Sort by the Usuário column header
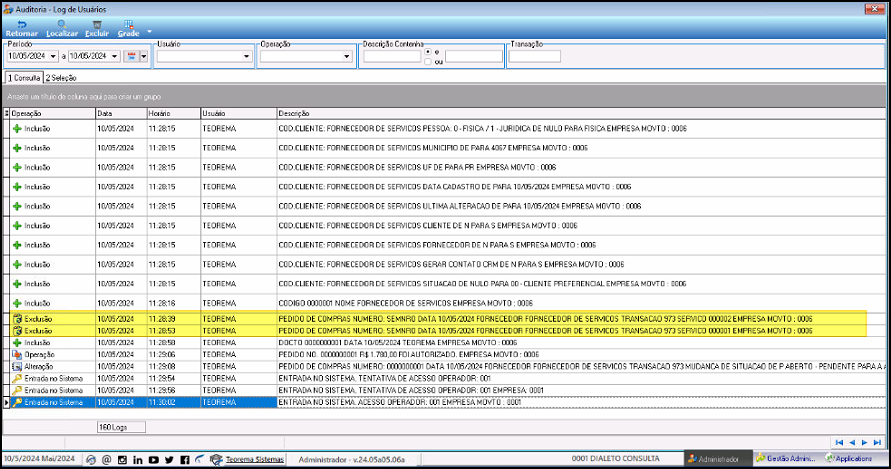891x469 pixels. click(x=239, y=114)
